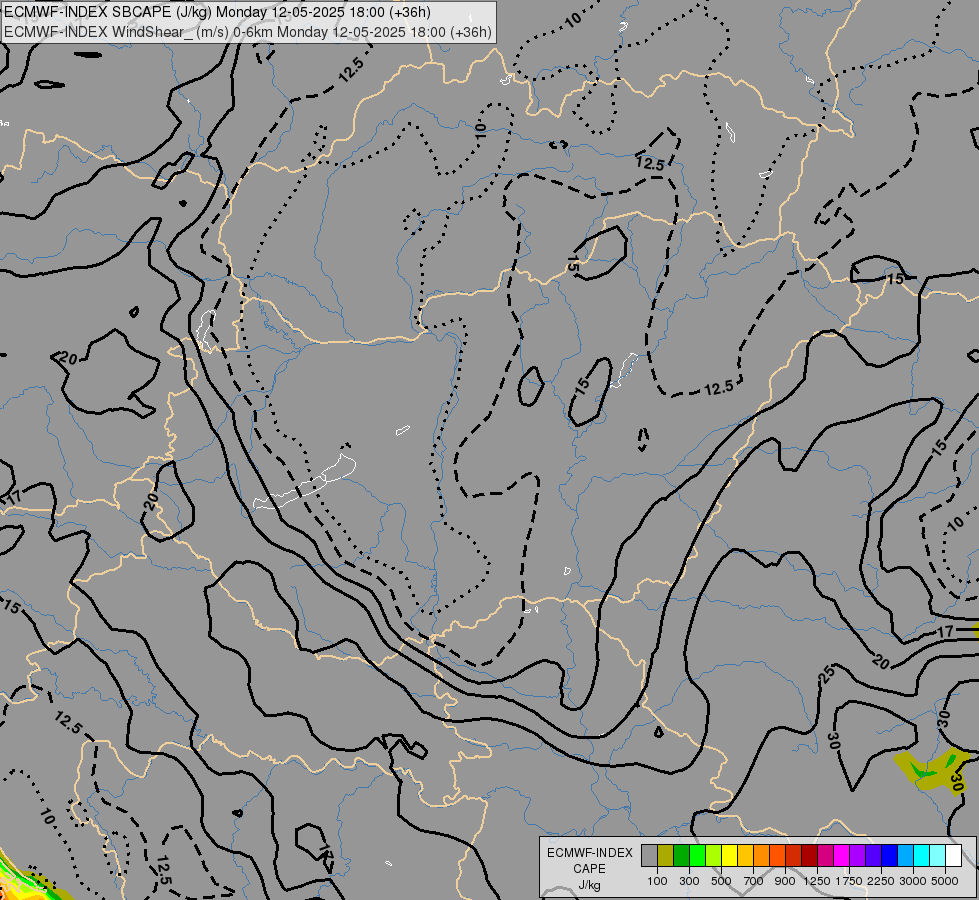Viewport: 979px width, 900px height.
Task: Click the 1250 legend value
Action: tap(817, 881)
